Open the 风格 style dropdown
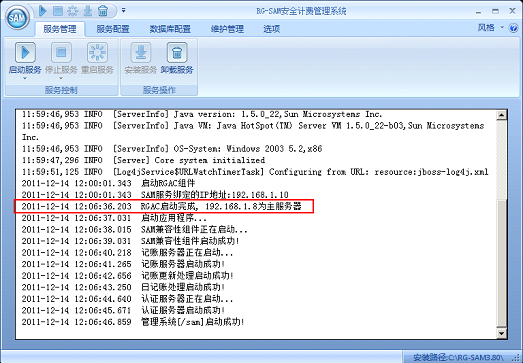This screenshot has height=363, width=523. coord(490,28)
